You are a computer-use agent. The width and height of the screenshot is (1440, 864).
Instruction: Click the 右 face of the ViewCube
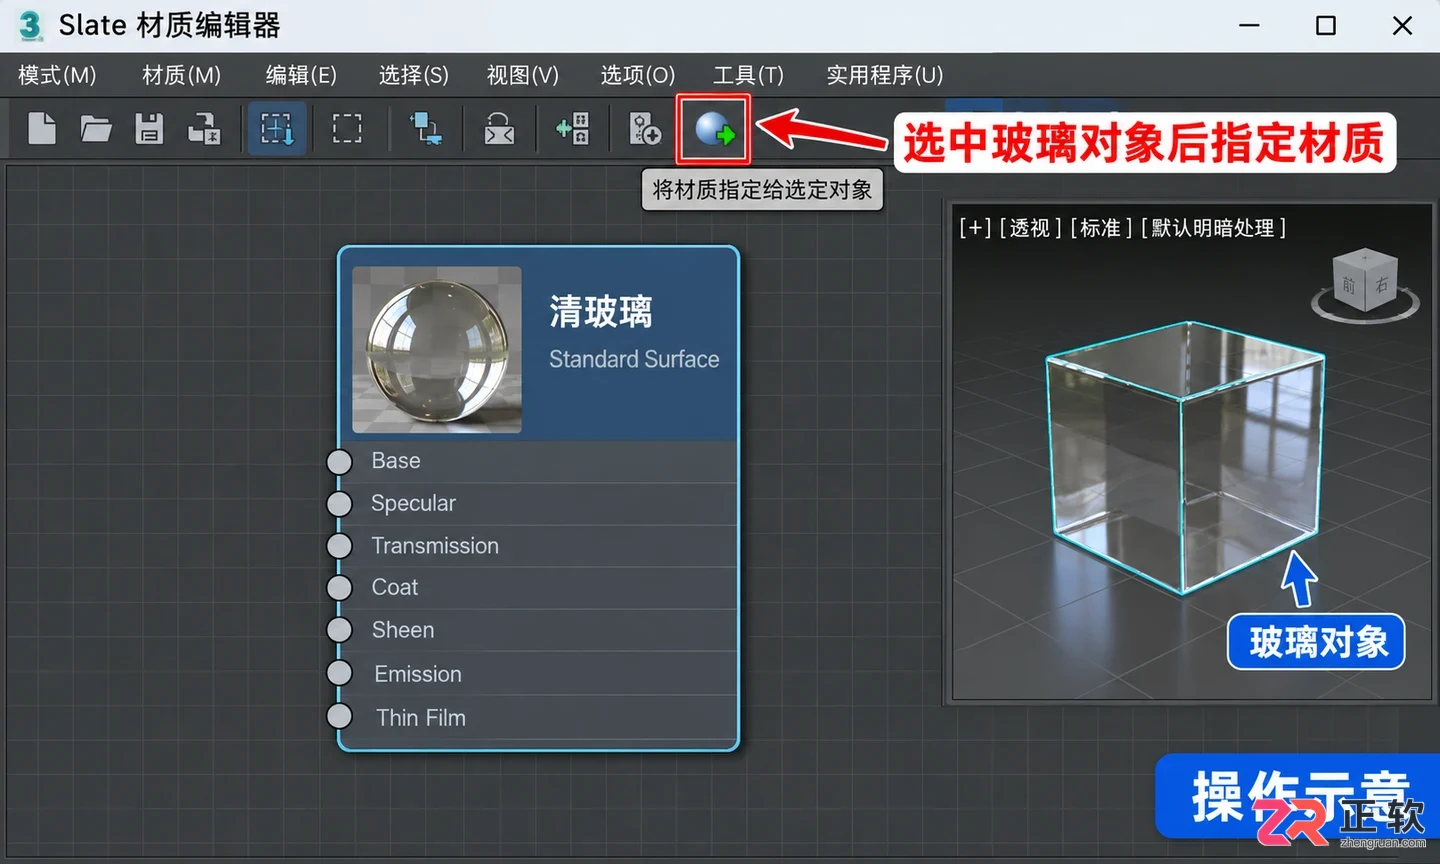pos(1381,284)
